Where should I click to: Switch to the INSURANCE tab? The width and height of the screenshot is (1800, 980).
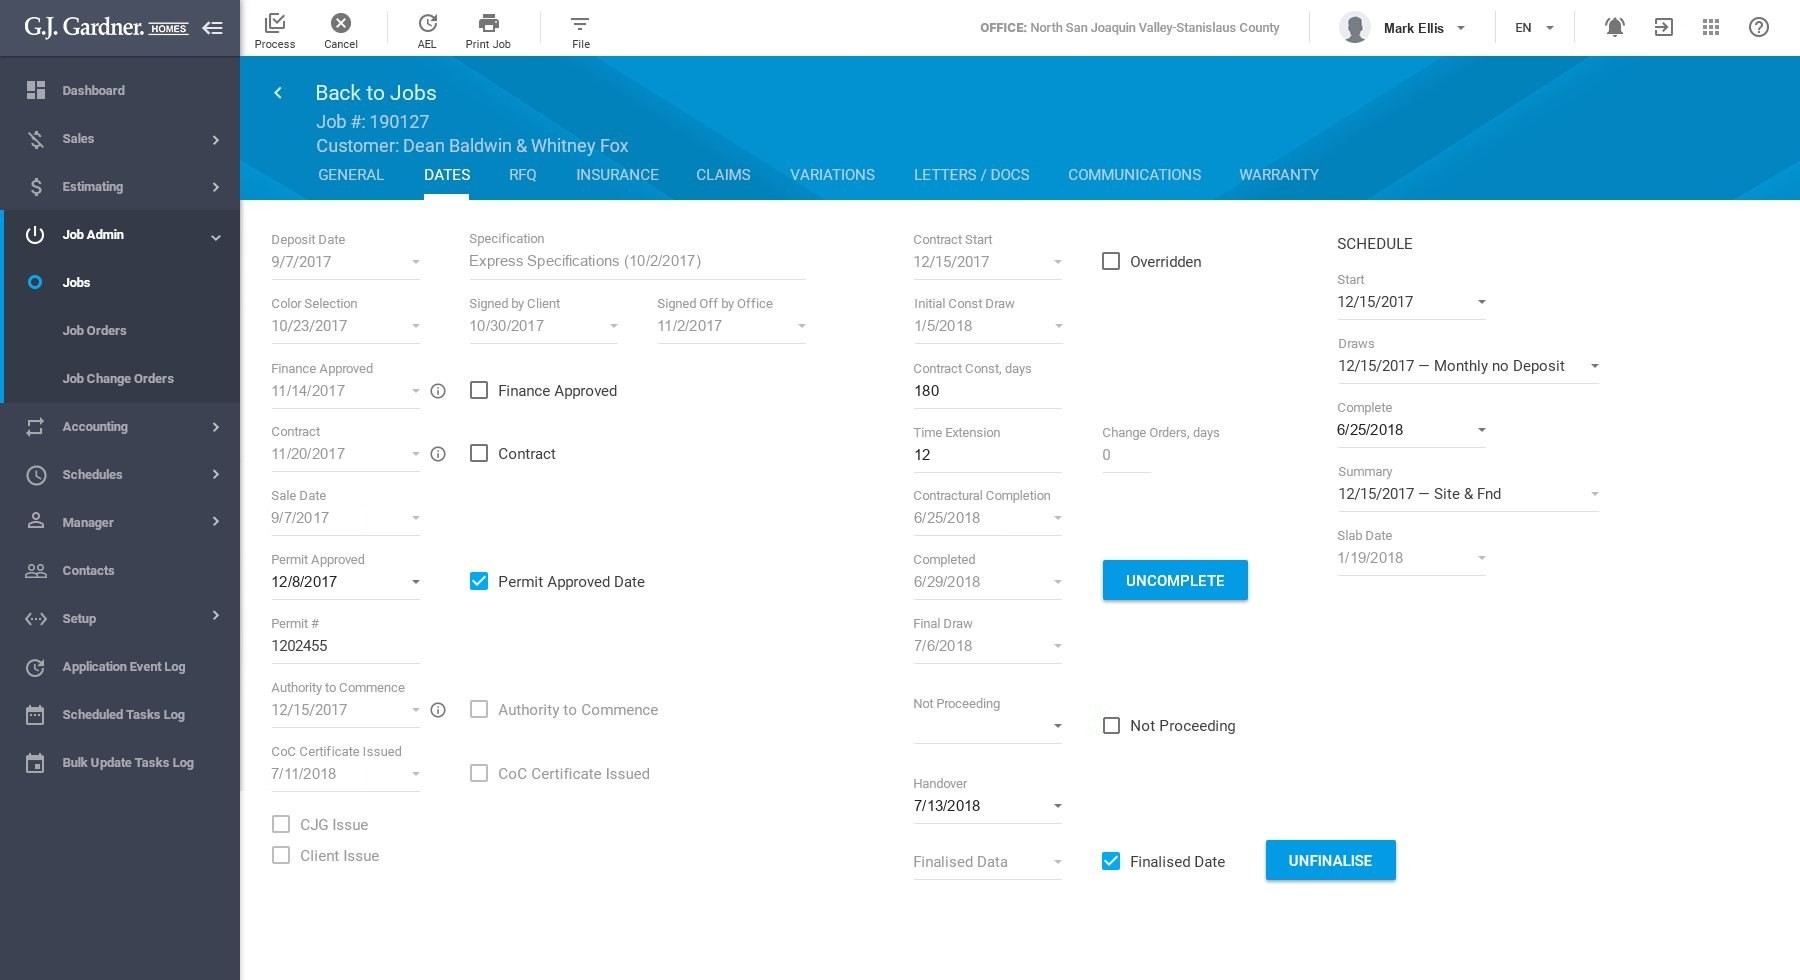pos(617,175)
